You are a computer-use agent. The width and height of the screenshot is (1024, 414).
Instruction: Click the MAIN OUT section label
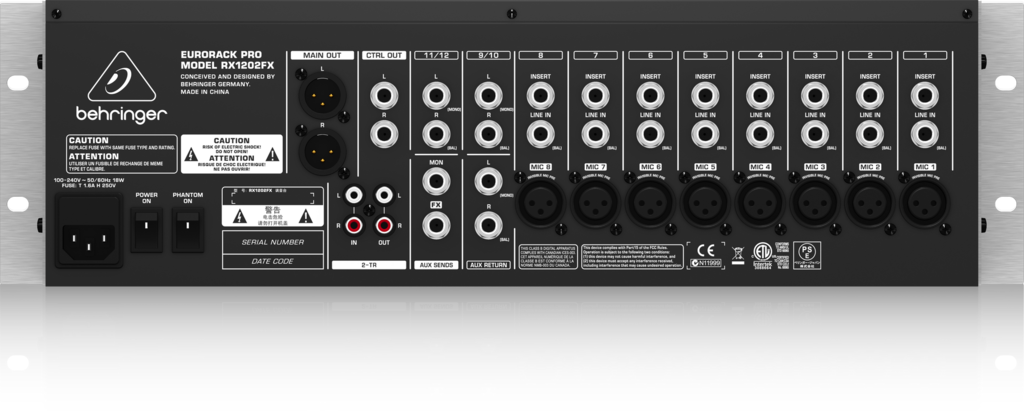pos(322,56)
